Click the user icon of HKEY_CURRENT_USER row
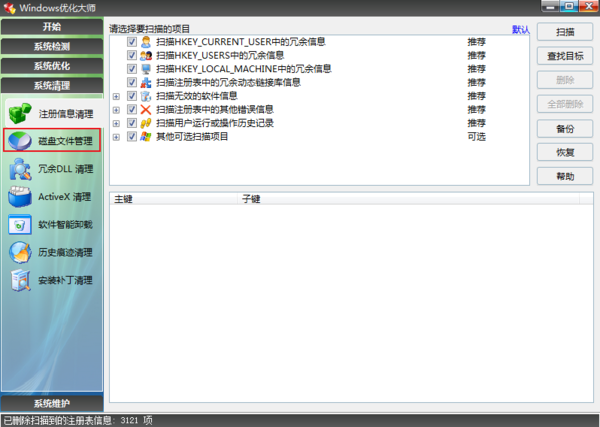 pos(146,42)
